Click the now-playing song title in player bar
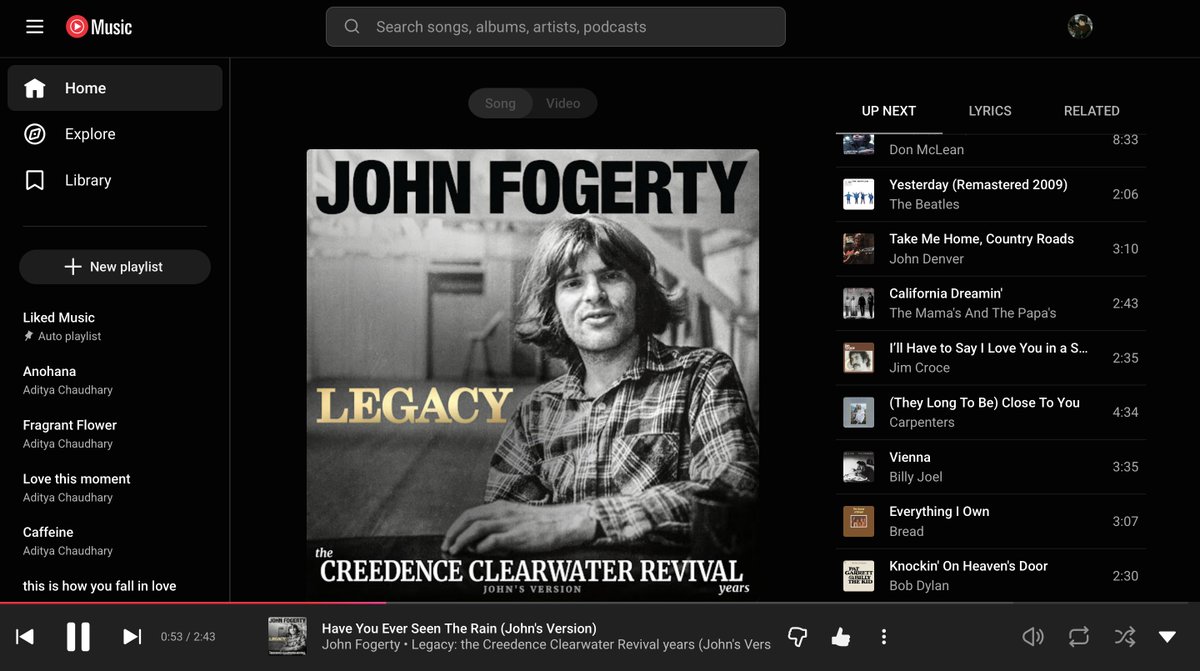This screenshot has width=1200, height=671. pyautogui.click(x=459, y=629)
